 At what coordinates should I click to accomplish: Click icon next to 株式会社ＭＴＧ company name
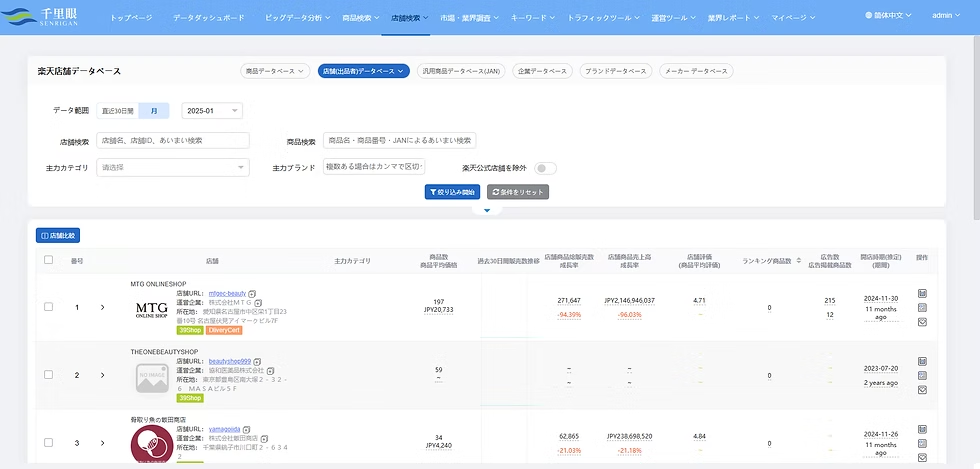pos(258,303)
